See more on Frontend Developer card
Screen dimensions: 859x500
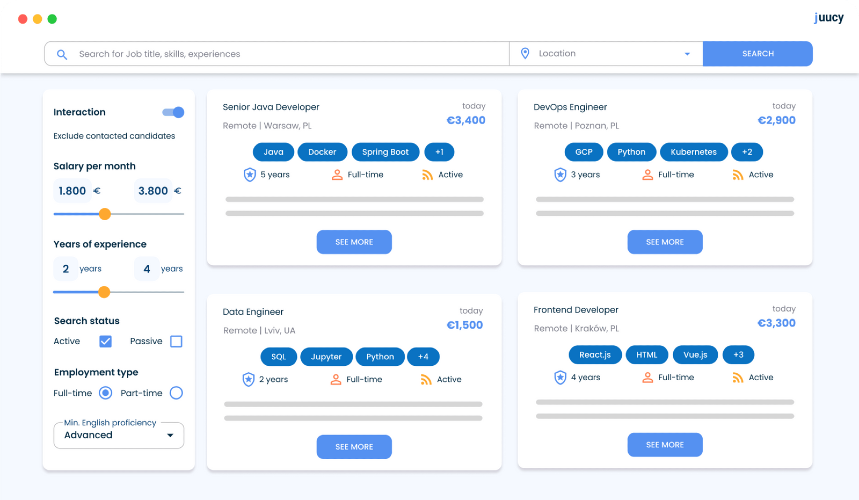[665, 445]
